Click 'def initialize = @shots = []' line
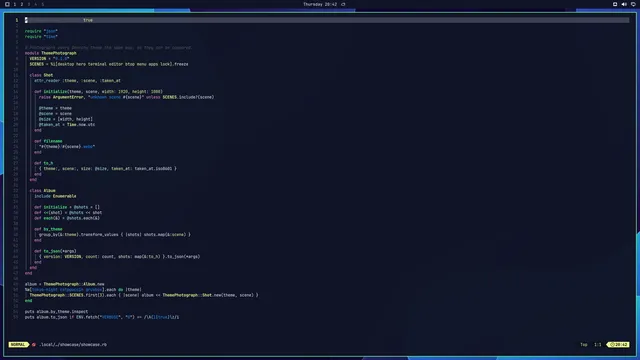640x360 pixels. (x=67, y=207)
